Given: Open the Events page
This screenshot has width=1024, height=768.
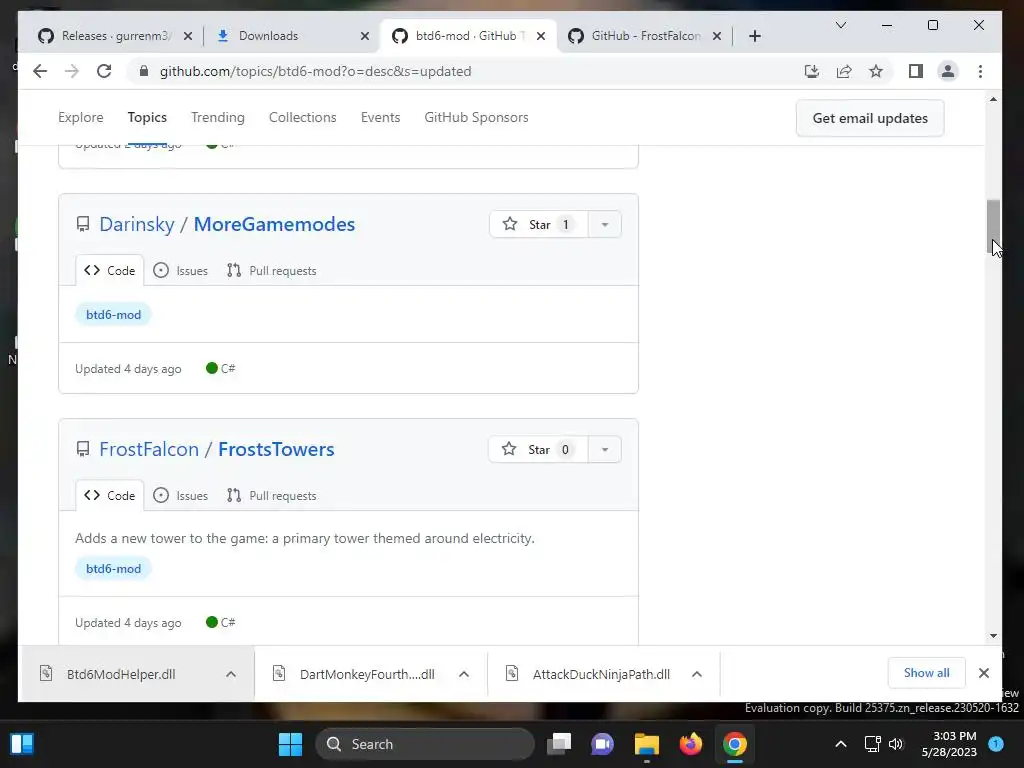Looking at the screenshot, I should pyautogui.click(x=380, y=118).
